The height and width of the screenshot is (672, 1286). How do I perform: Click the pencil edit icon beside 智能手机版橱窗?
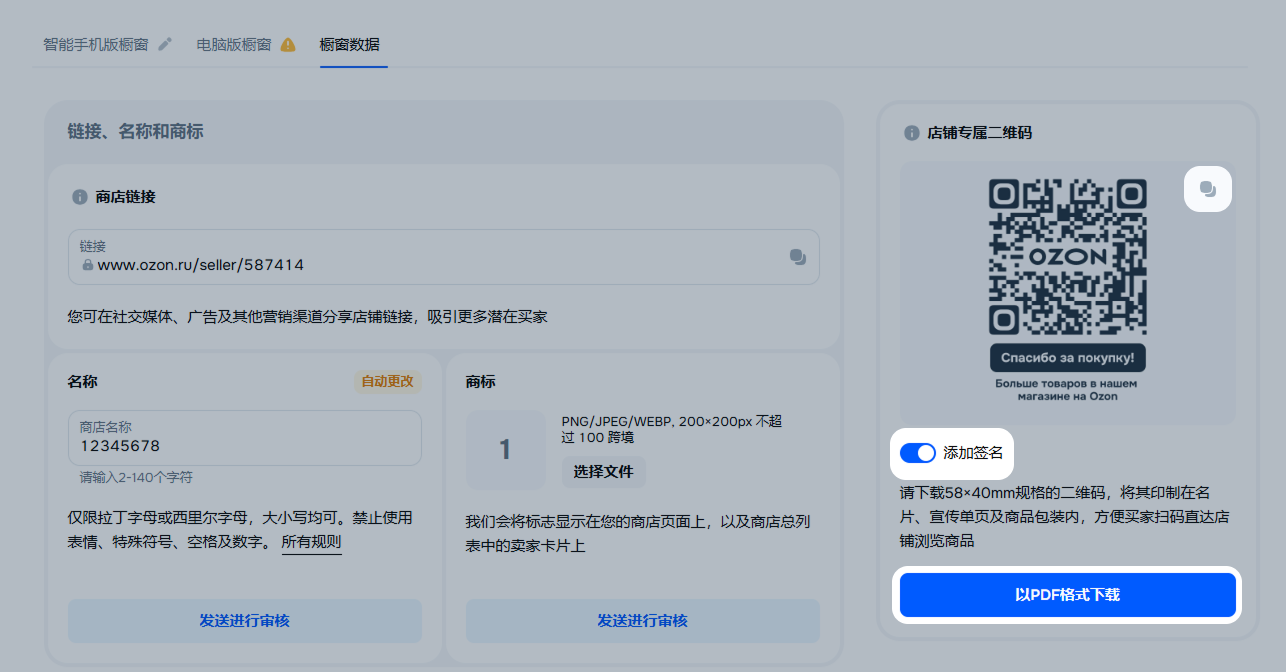(165, 45)
